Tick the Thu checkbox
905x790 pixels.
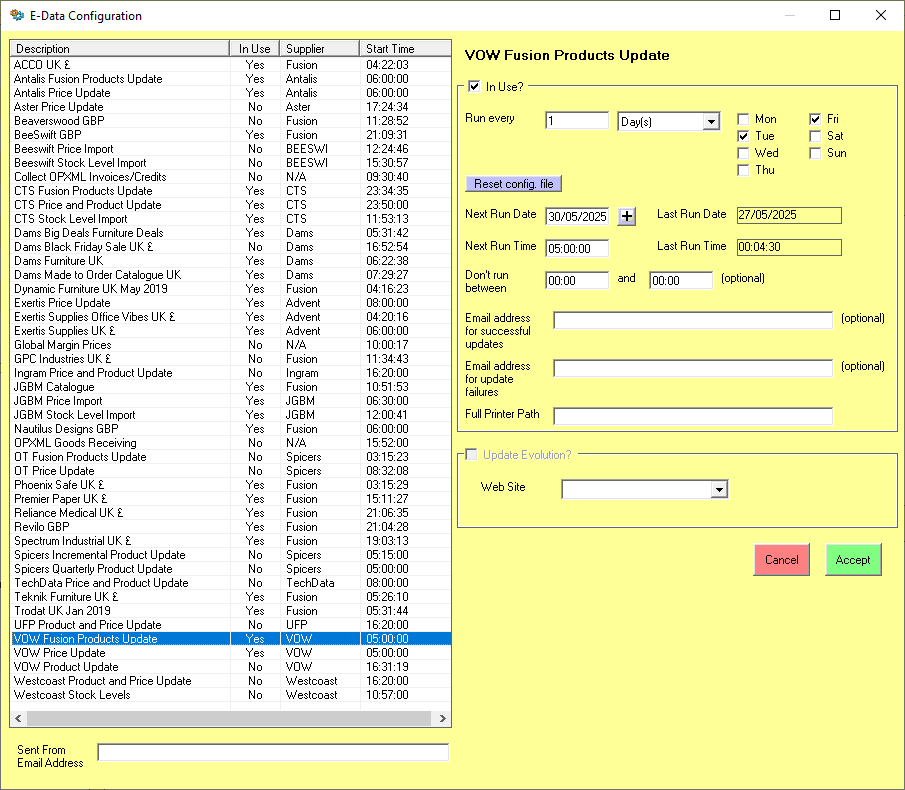click(x=743, y=170)
